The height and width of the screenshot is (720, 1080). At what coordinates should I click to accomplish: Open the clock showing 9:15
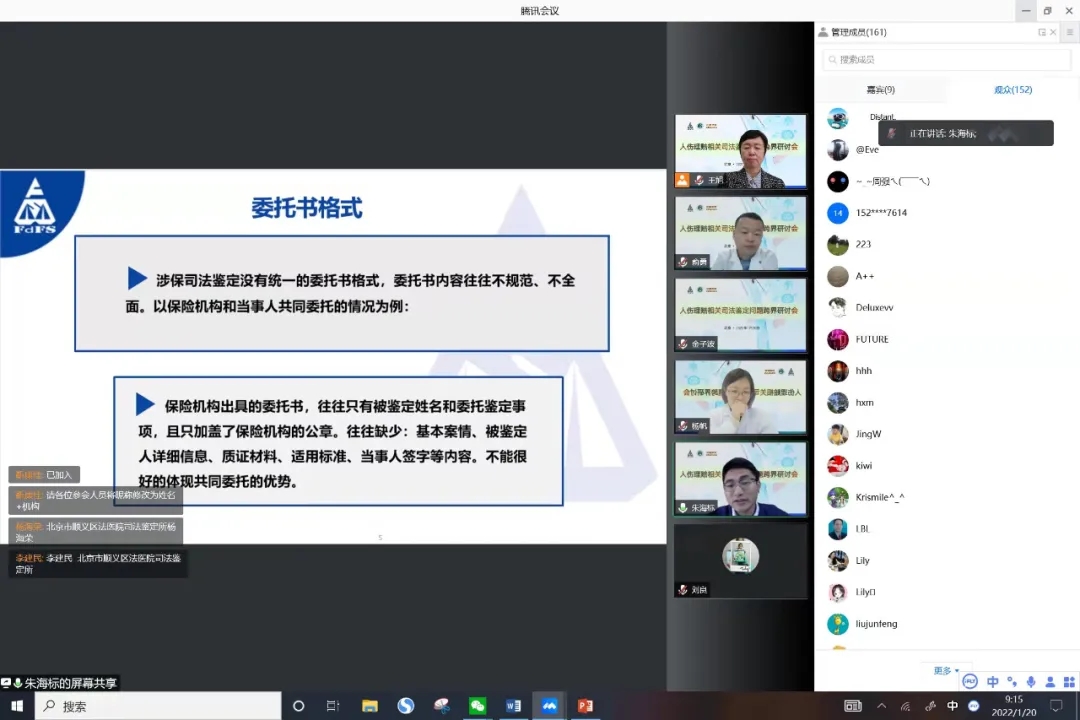1014,706
